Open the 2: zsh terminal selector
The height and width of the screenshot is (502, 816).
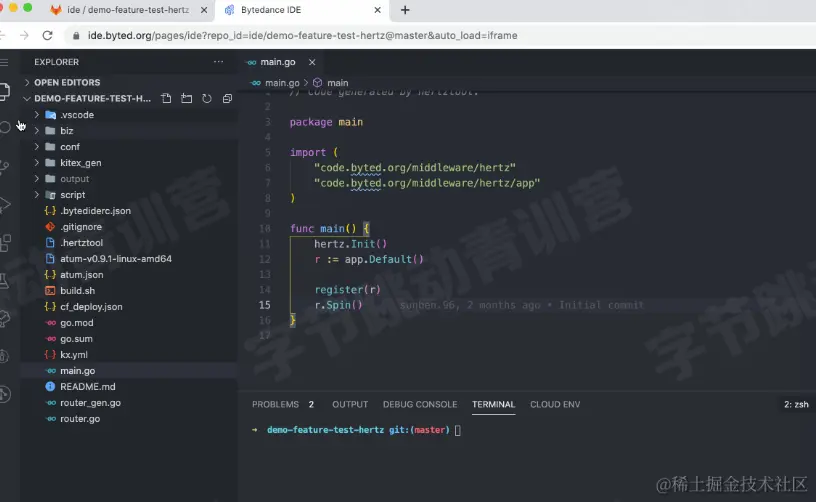pos(796,404)
